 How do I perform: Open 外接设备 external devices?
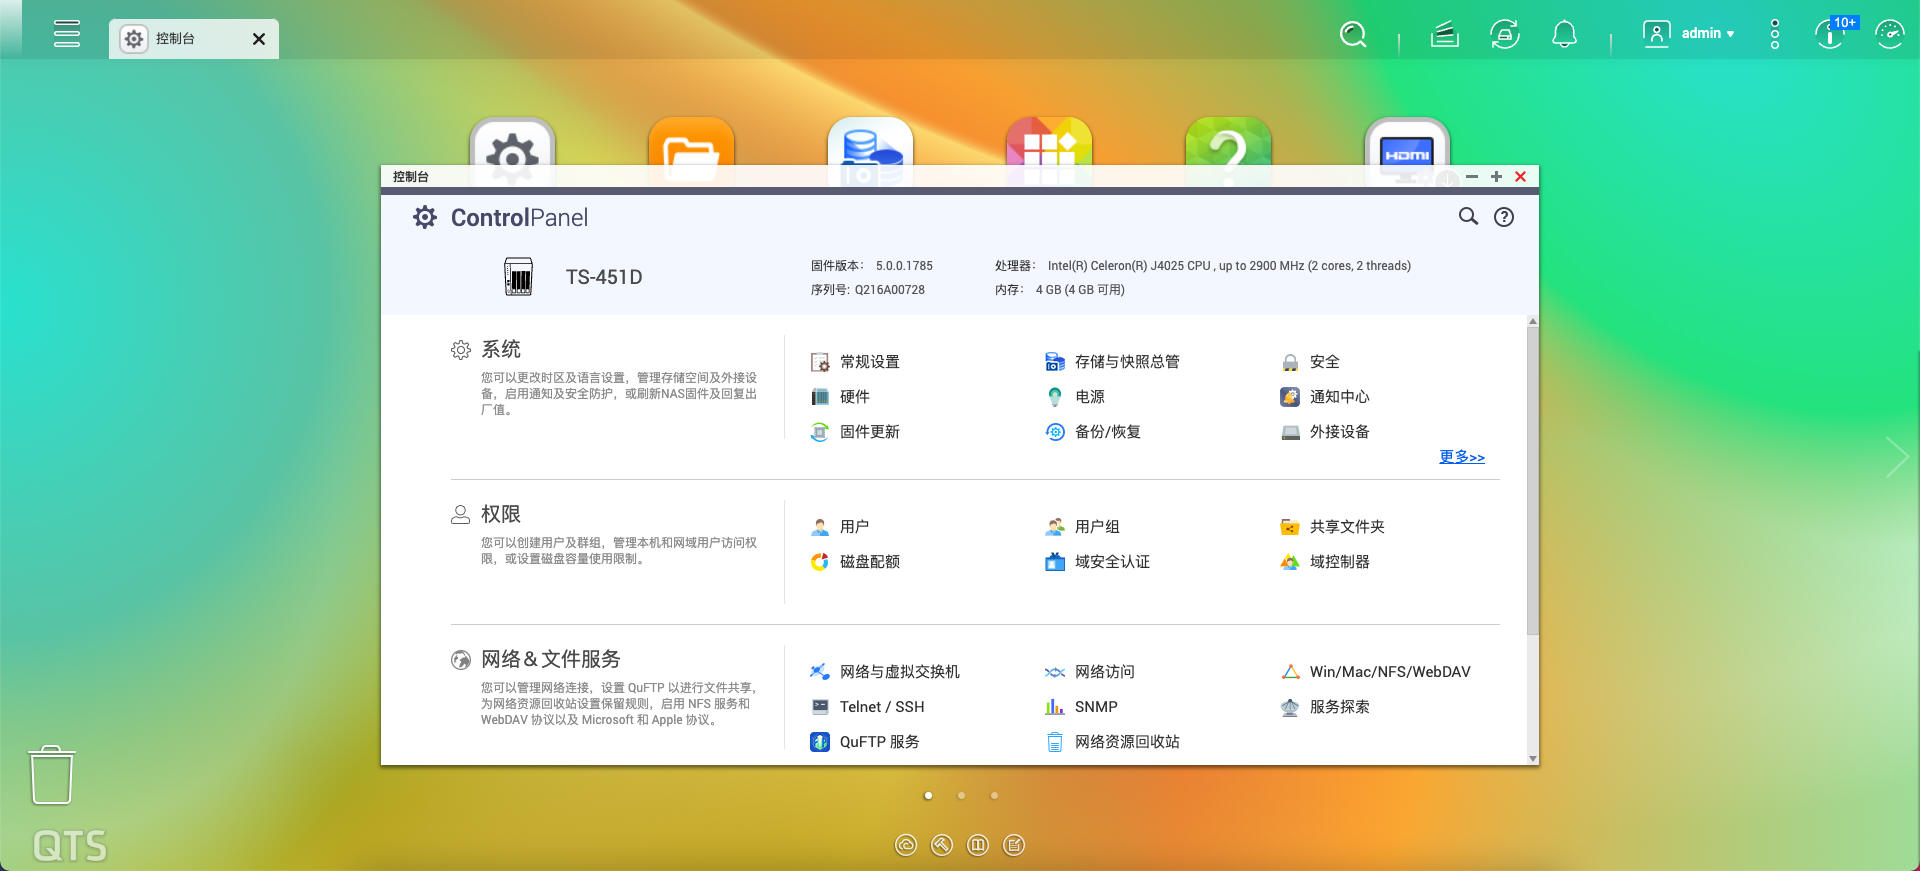click(1325, 432)
